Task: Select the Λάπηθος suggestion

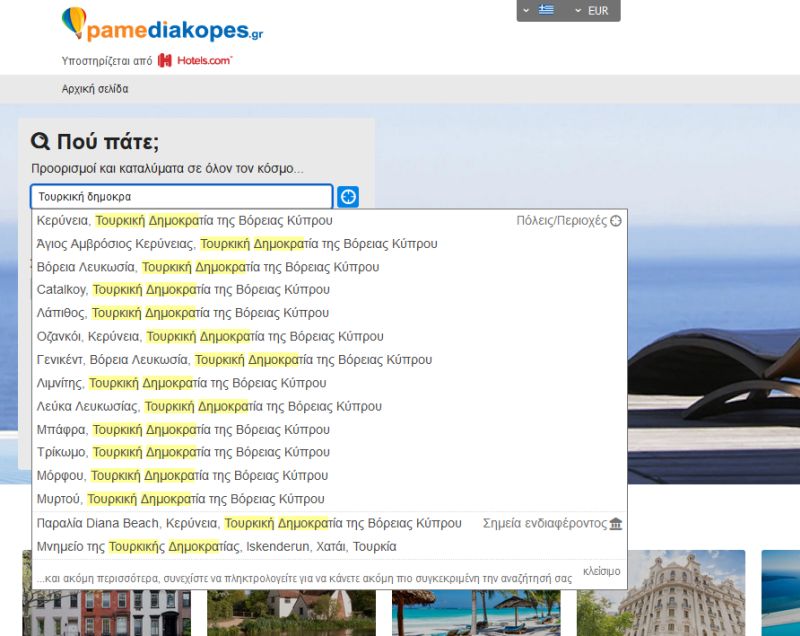Action: (329, 313)
